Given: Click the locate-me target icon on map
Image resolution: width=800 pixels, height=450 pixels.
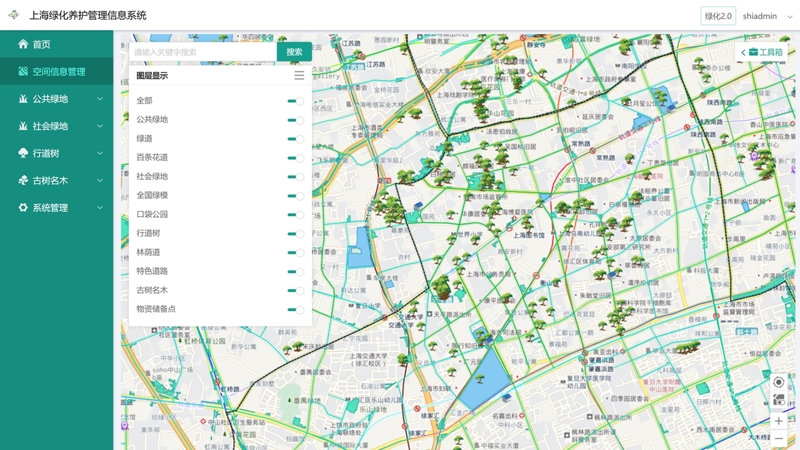Looking at the screenshot, I should coord(779,382).
